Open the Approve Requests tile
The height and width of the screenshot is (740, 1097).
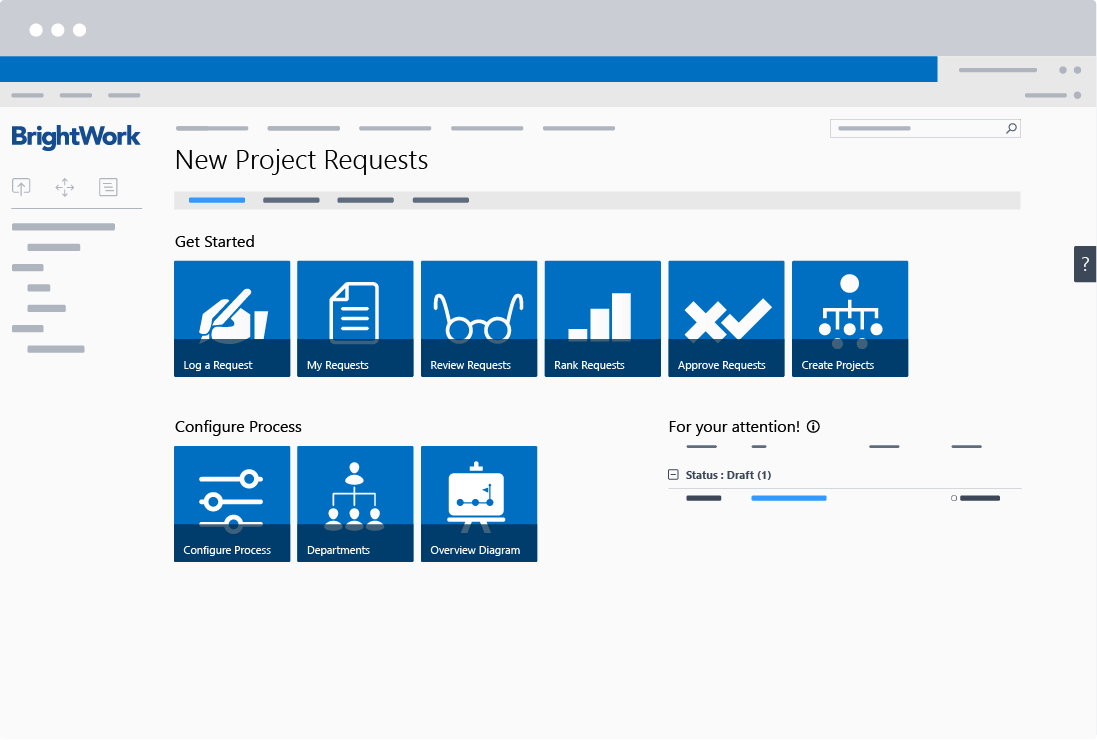[726, 318]
